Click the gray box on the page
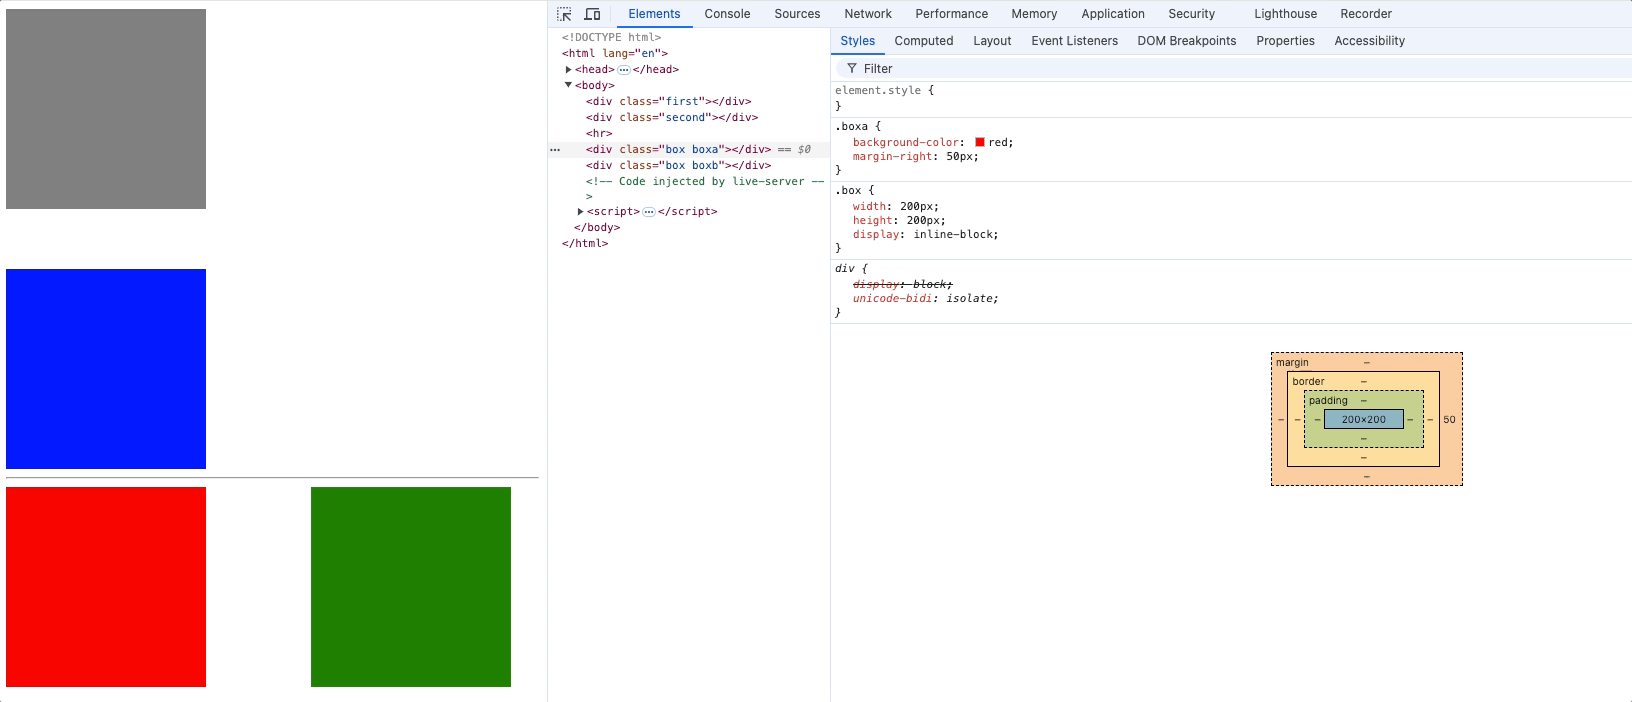The image size is (1632, 702). (x=106, y=109)
